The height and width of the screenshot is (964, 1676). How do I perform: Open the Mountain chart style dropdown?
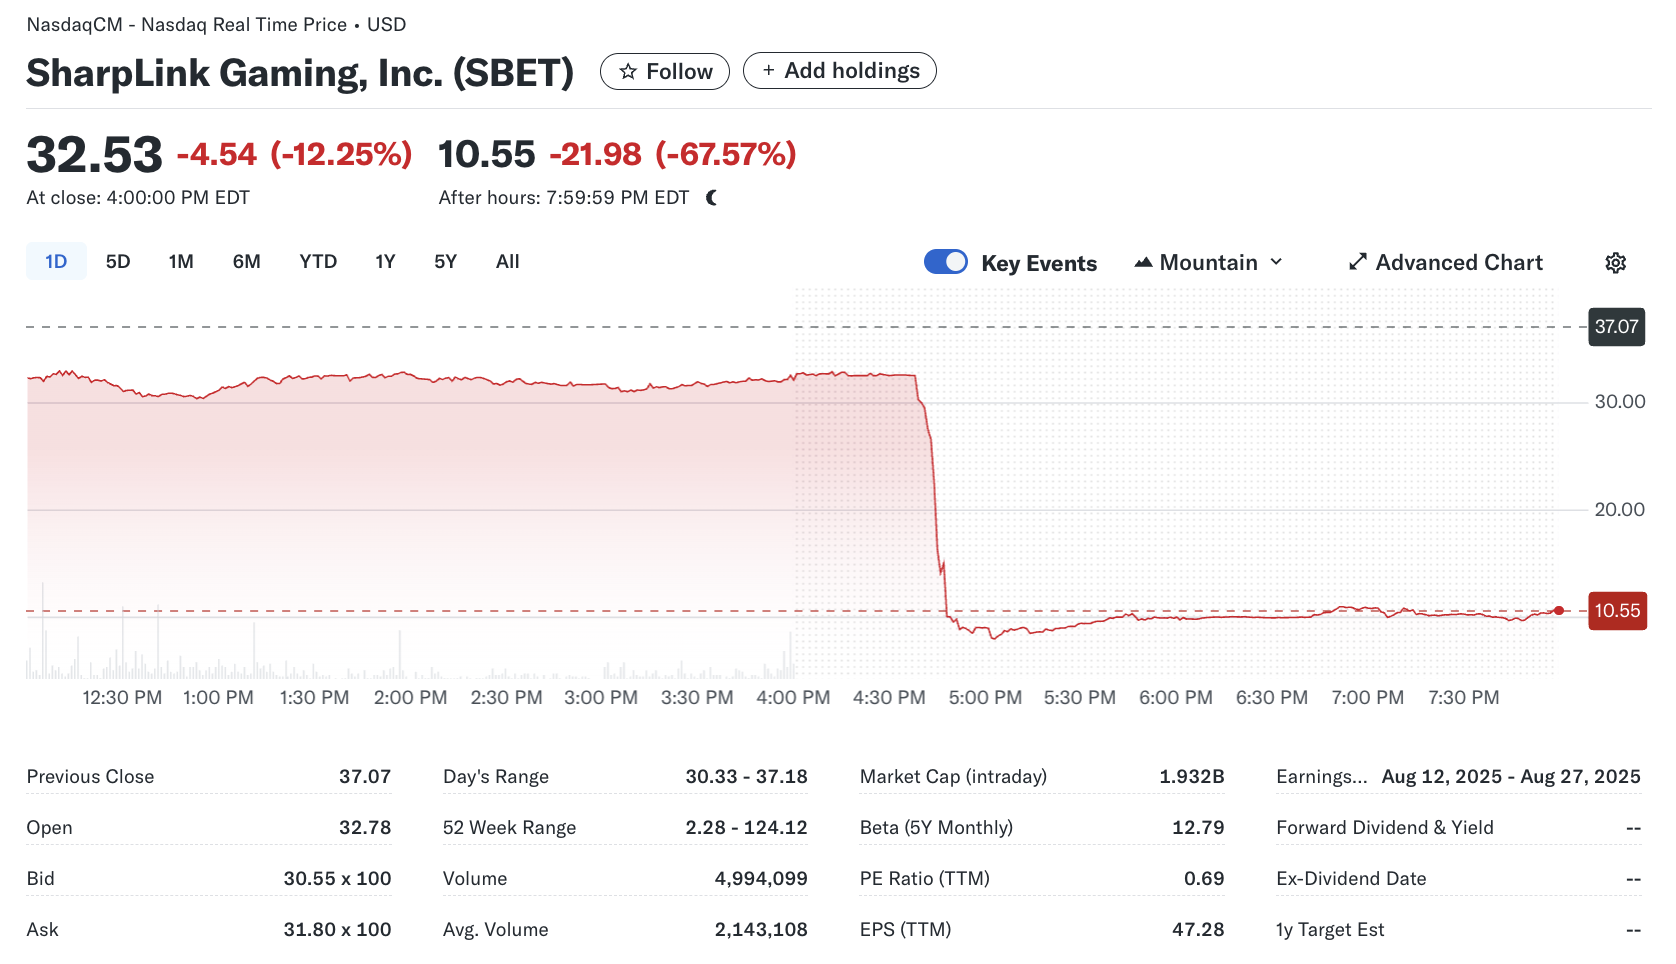click(1208, 261)
